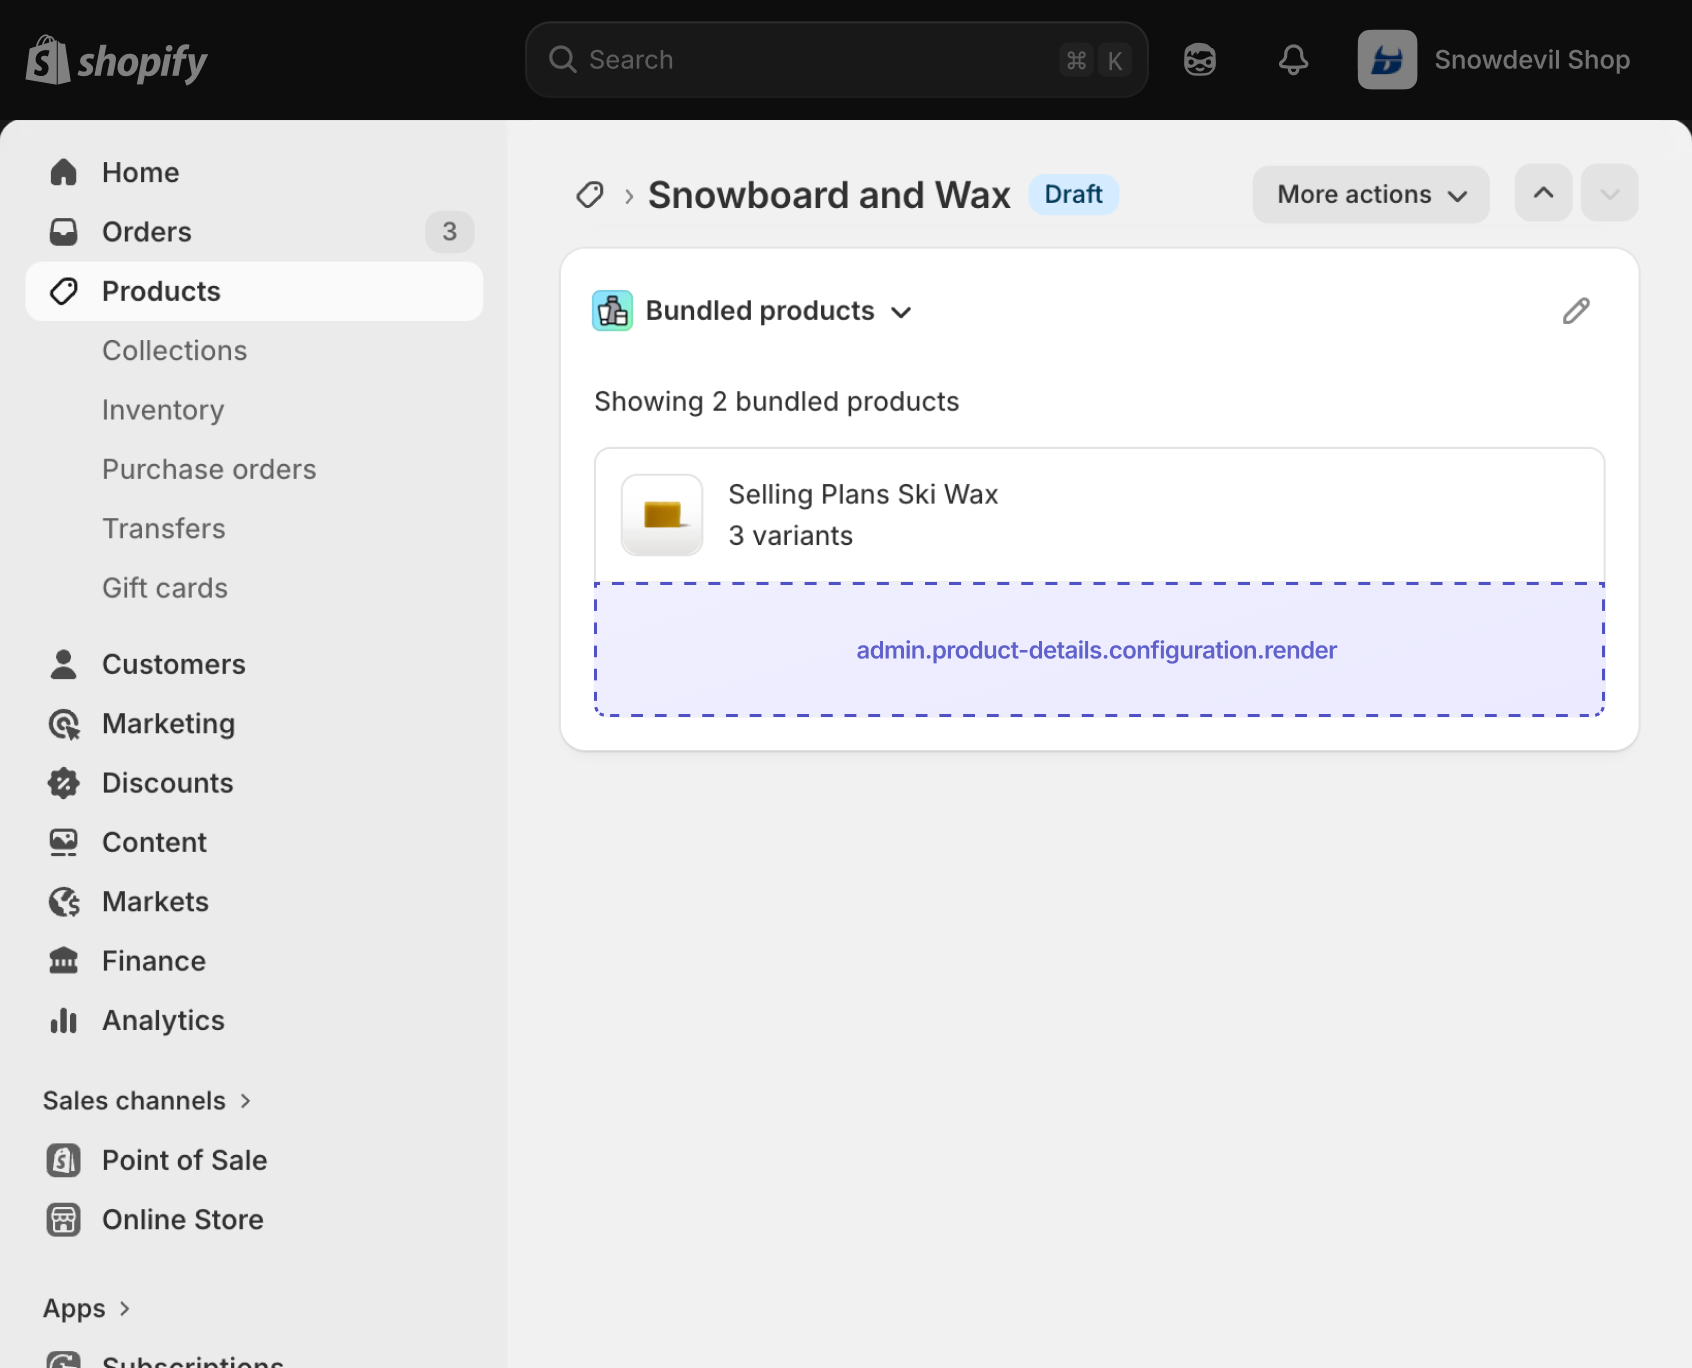Click the search magnifier icon
The width and height of the screenshot is (1692, 1368).
(x=563, y=60)
